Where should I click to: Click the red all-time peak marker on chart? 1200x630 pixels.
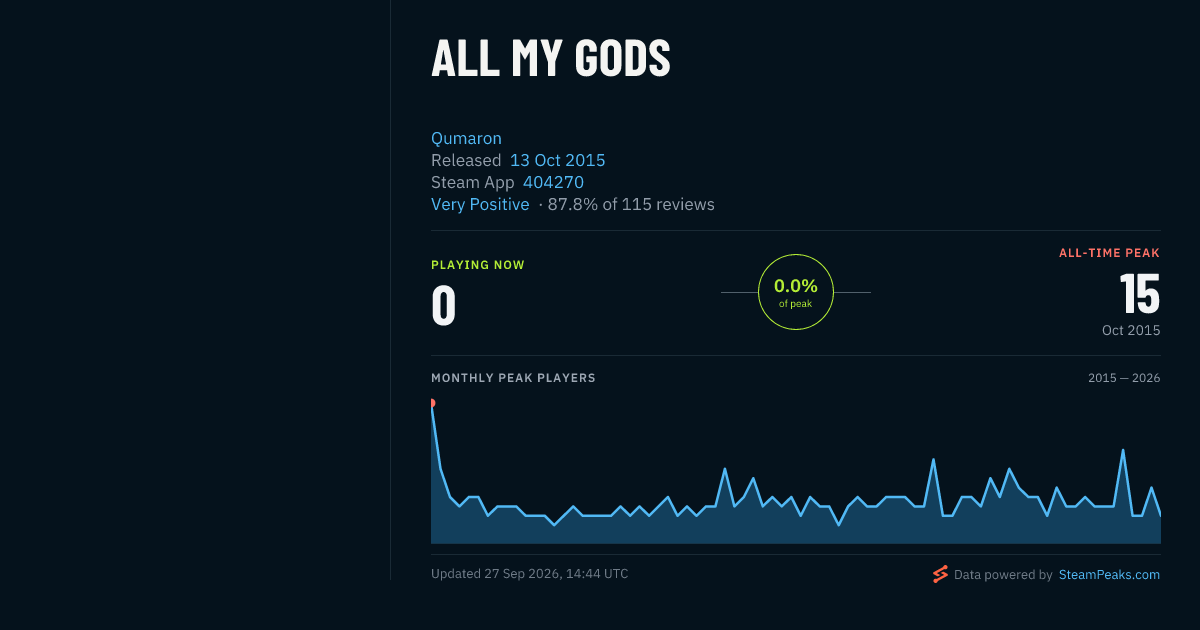432,403
